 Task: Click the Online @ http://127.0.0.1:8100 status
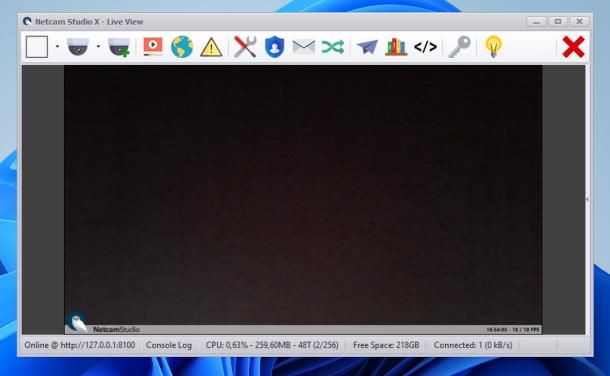point(80,345)
